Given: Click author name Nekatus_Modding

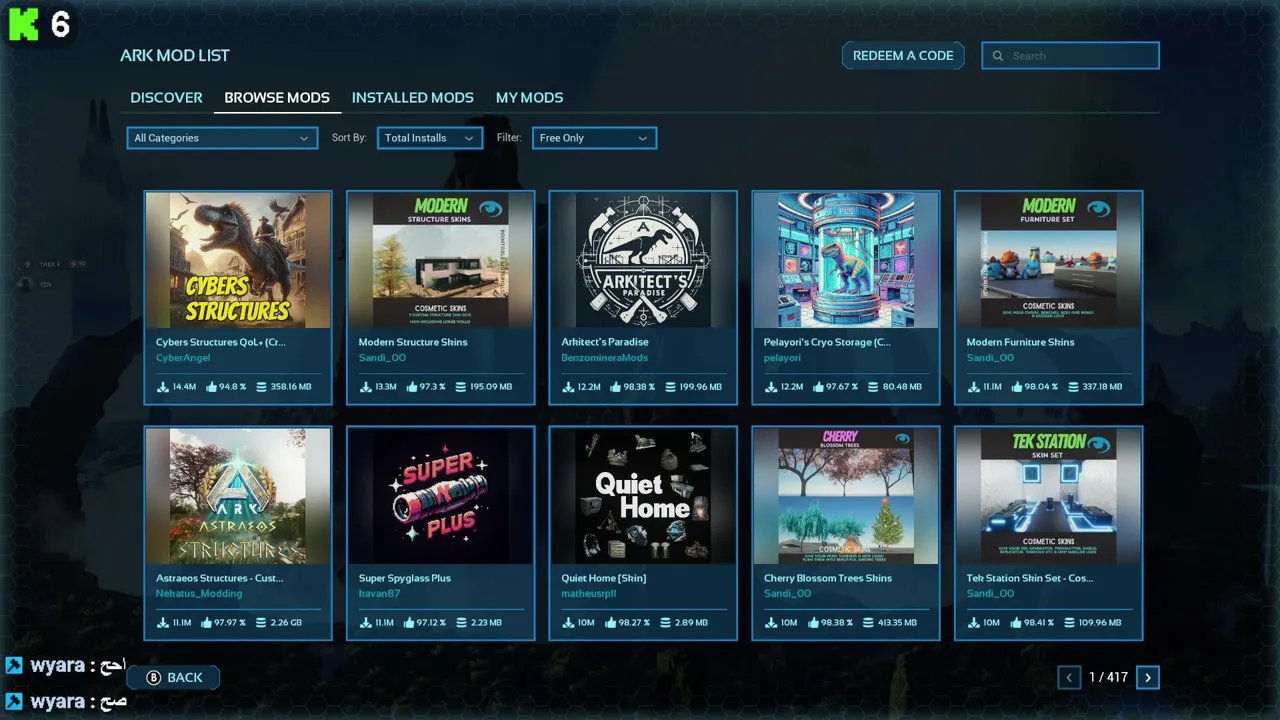Looking at the screenshot, I should tap(199, 594).
